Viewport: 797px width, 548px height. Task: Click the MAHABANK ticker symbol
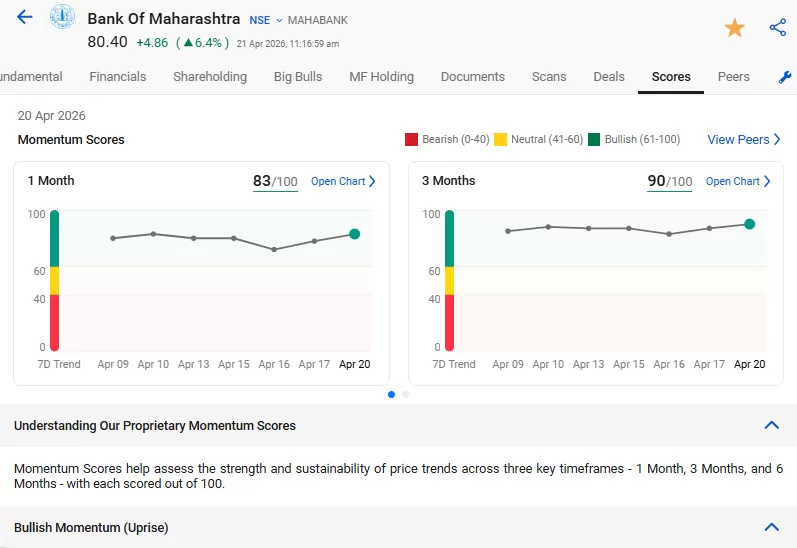click(x=318, y=20)
